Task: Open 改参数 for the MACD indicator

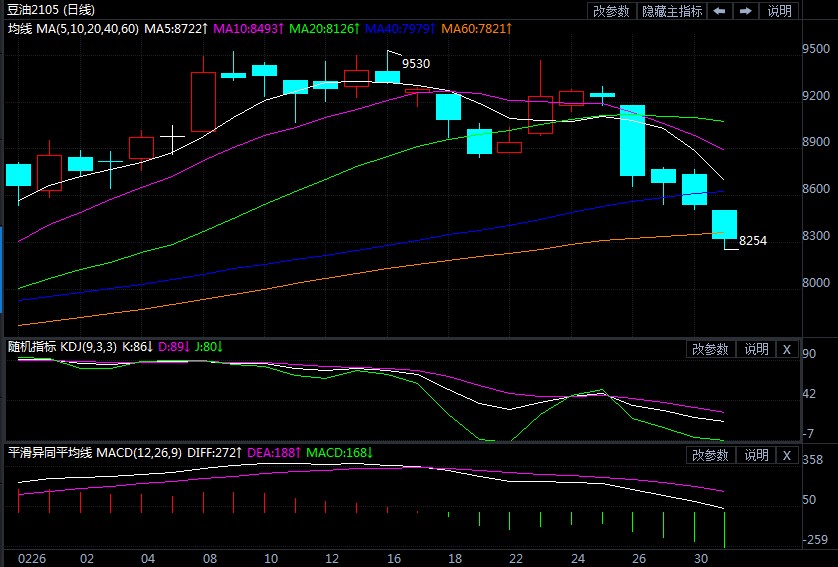Action: click(x=710, y=456)
